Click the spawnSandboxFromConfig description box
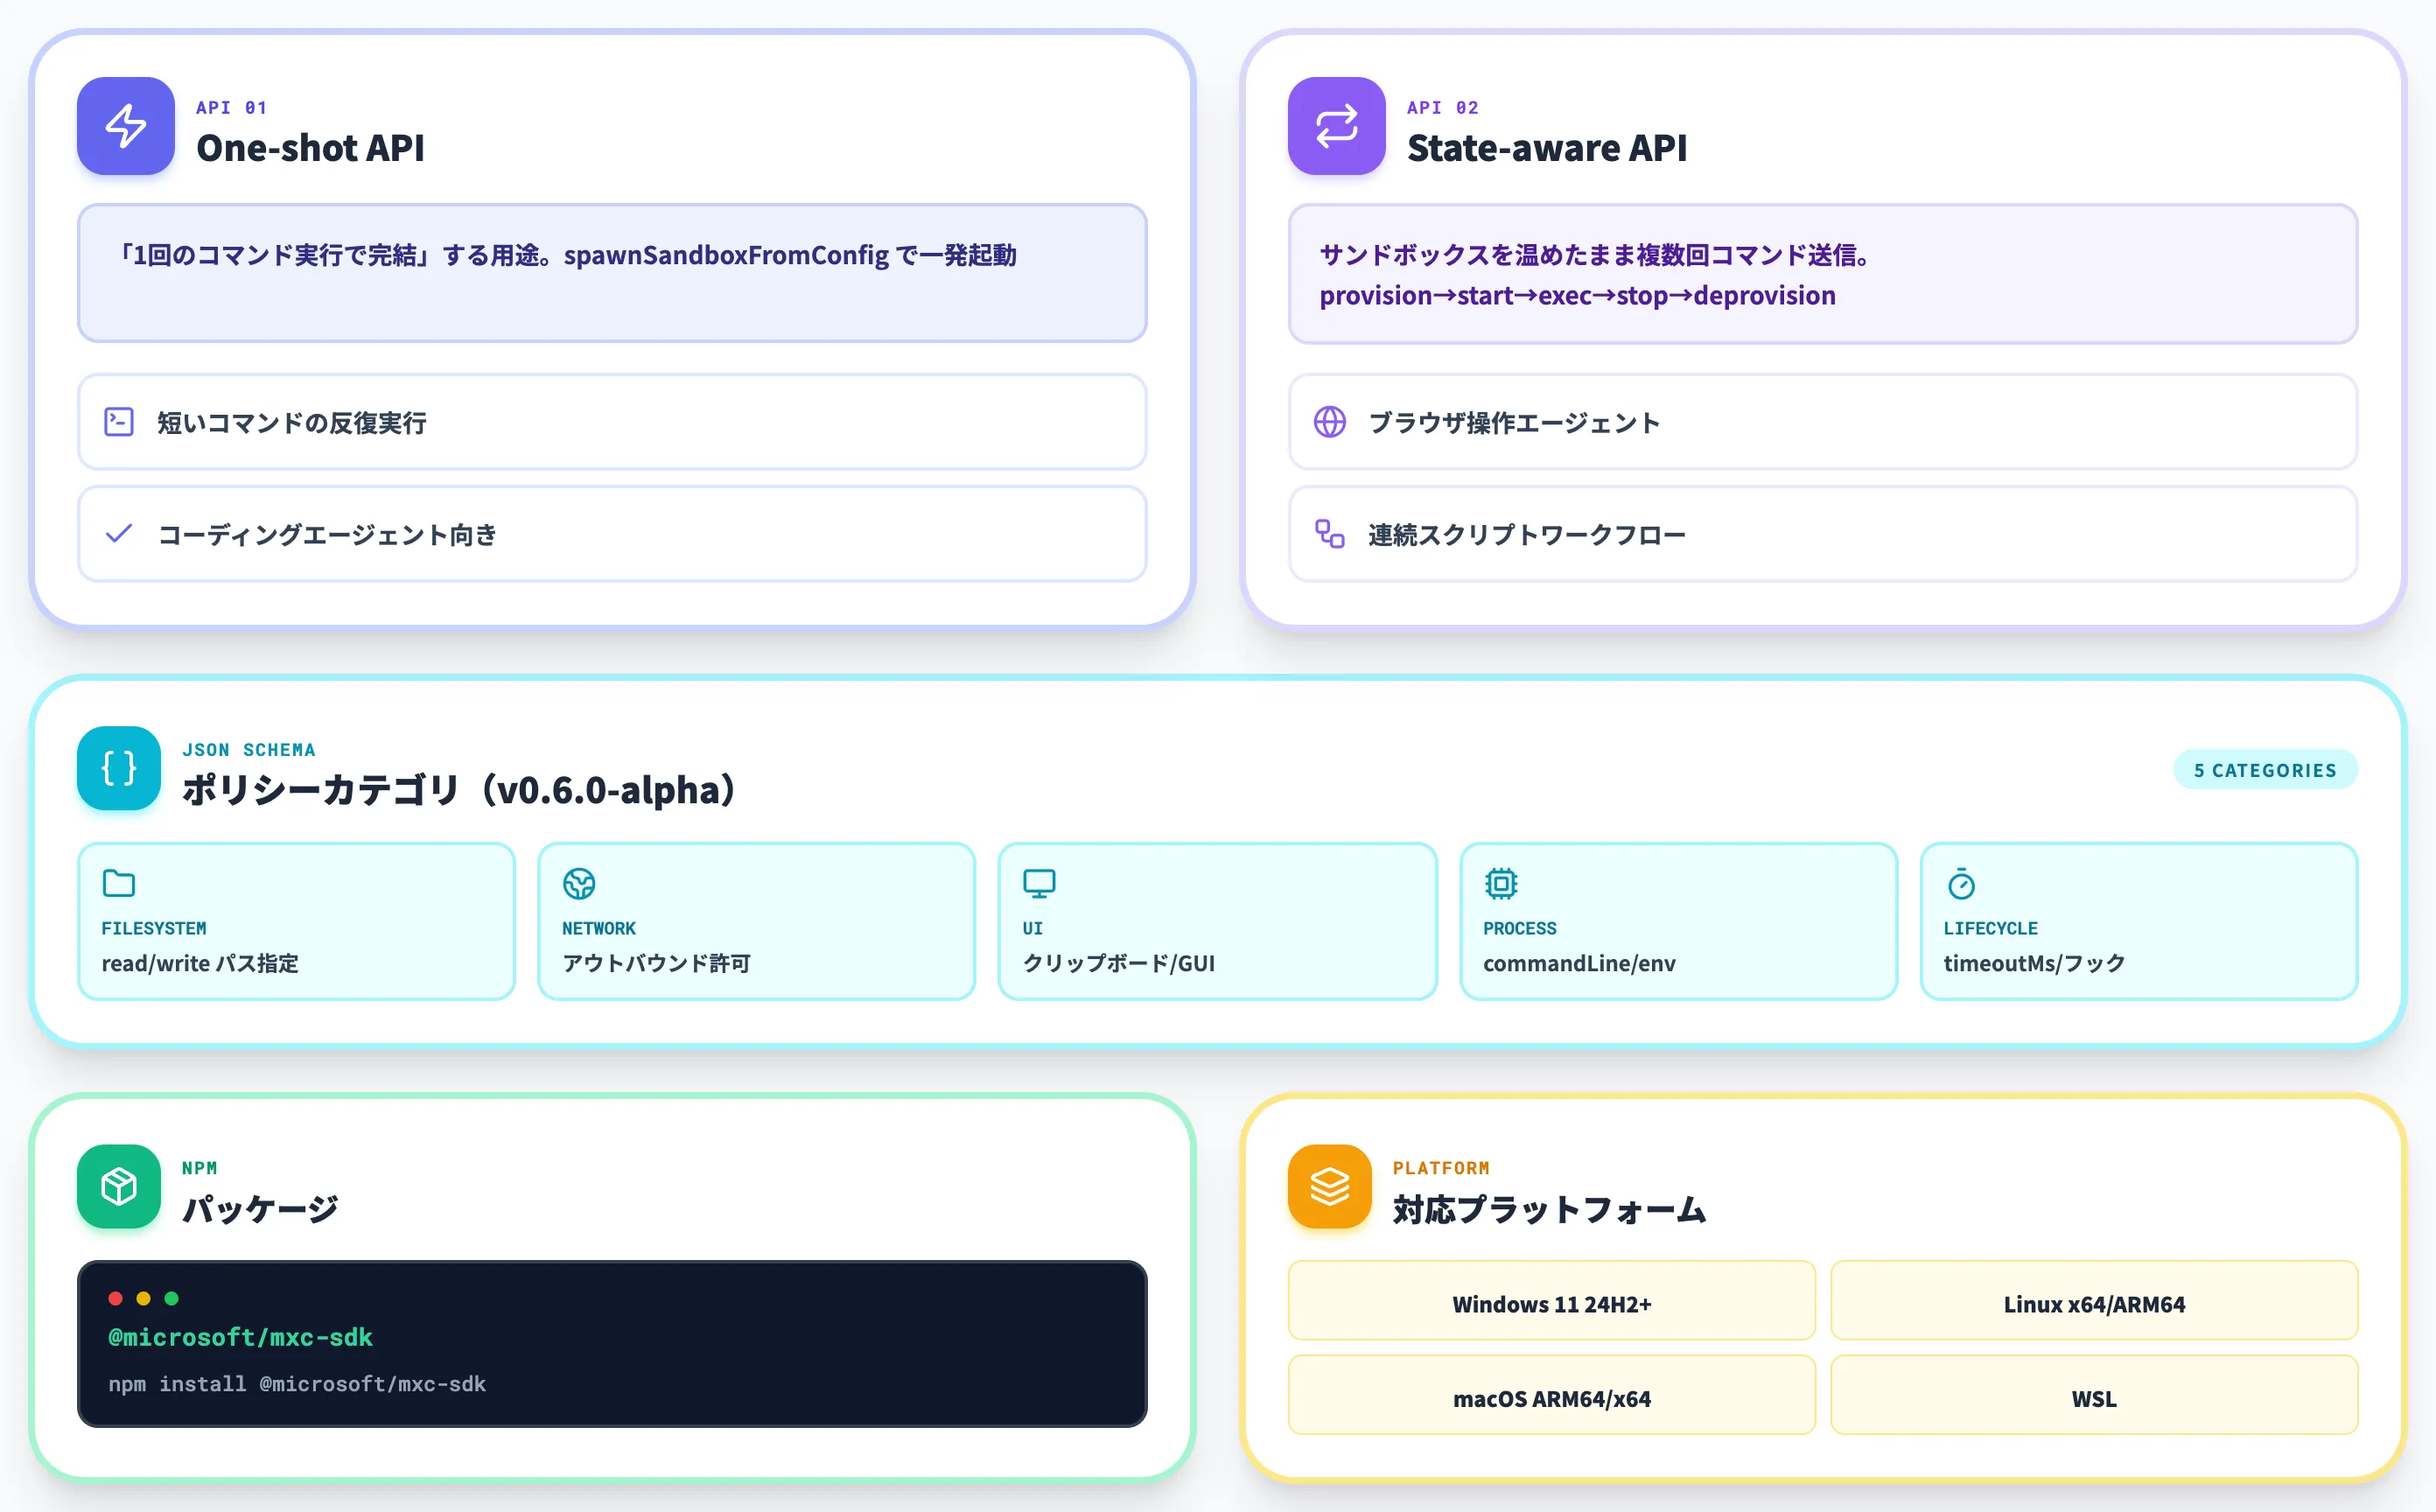2436x1512 pixels. [612, 273]
